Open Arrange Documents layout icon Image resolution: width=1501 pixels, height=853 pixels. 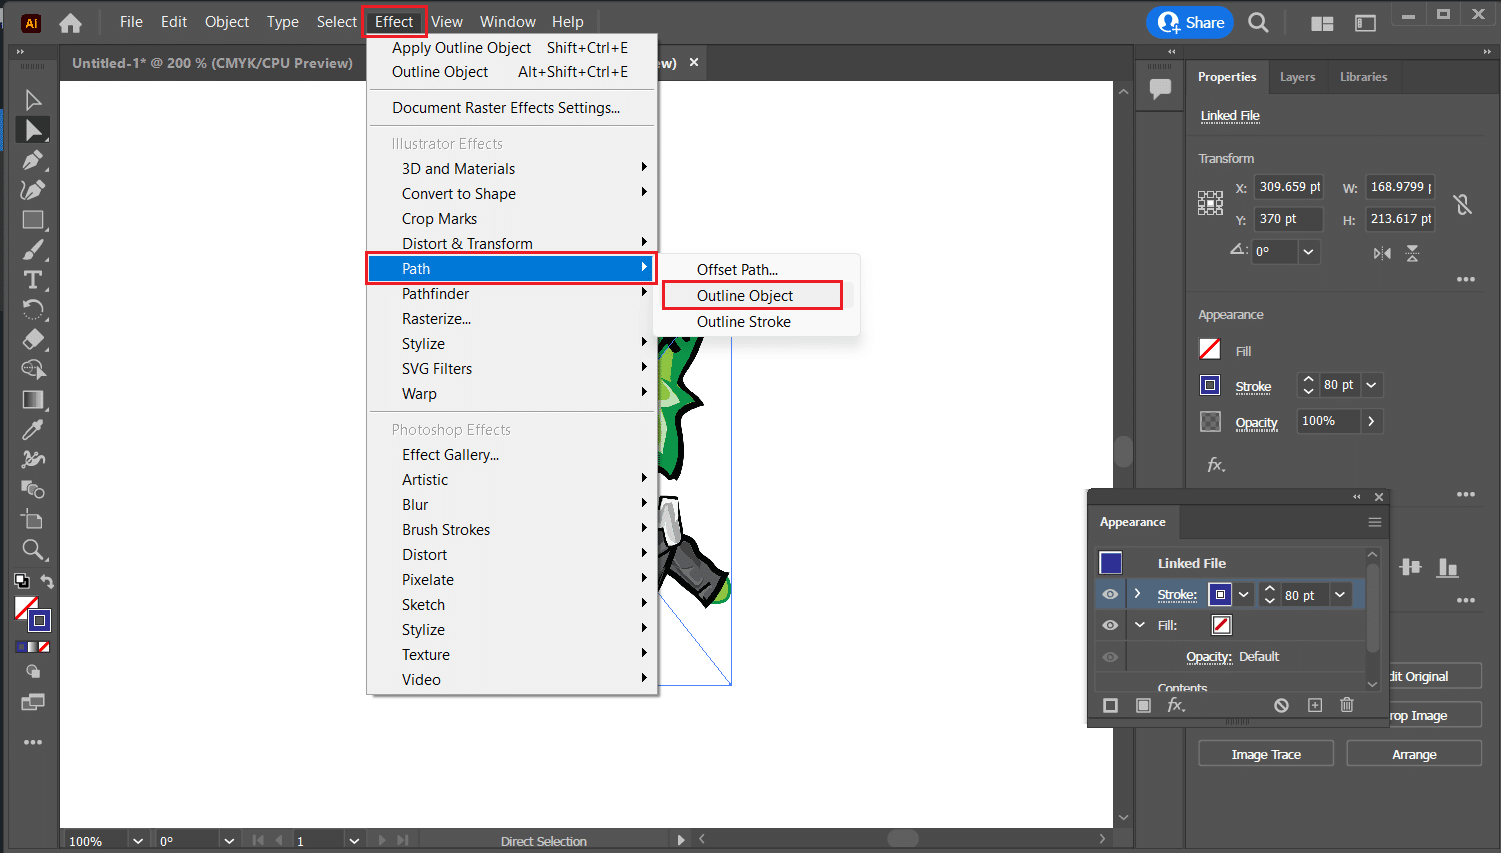tap(1322, 23)
